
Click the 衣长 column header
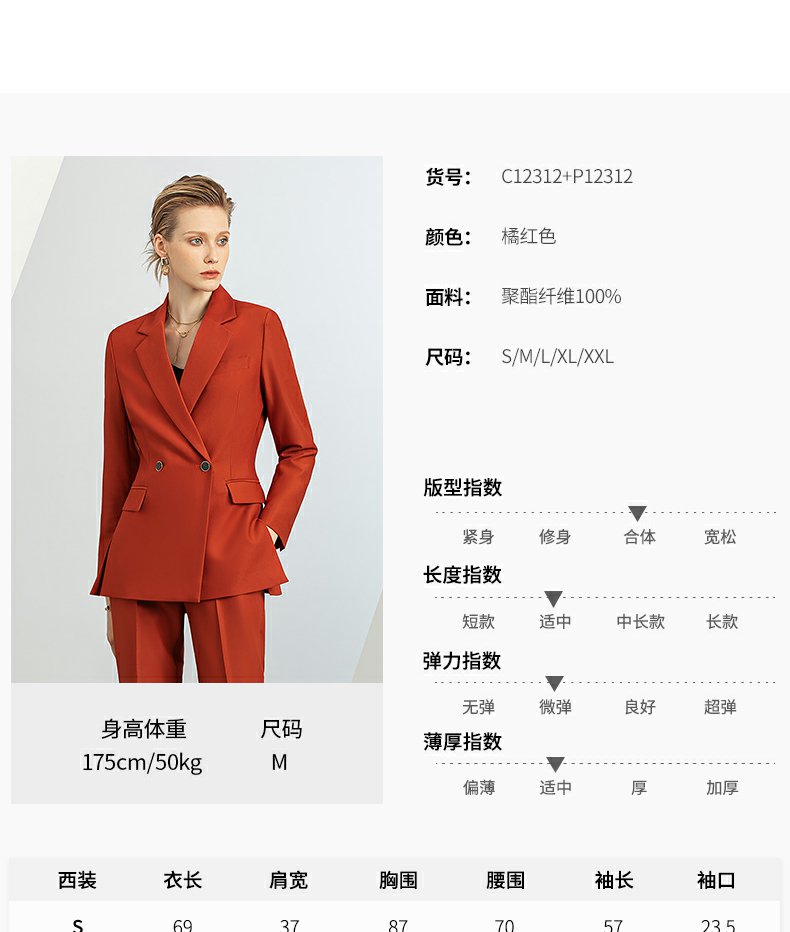182,880
